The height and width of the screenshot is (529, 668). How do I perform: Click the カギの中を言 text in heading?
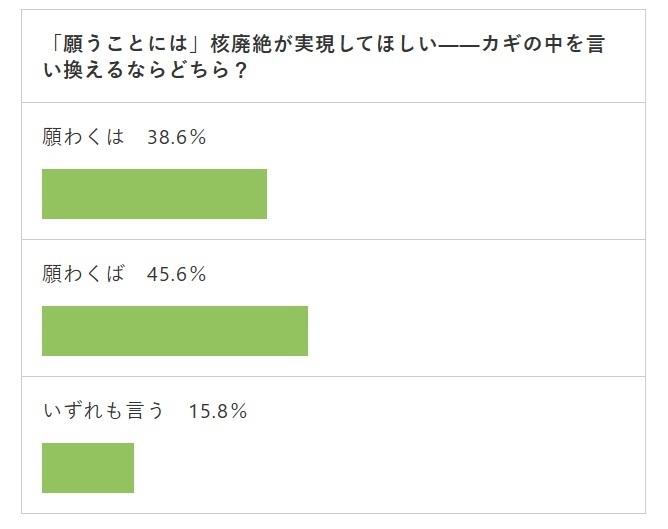tap(543, 44)
